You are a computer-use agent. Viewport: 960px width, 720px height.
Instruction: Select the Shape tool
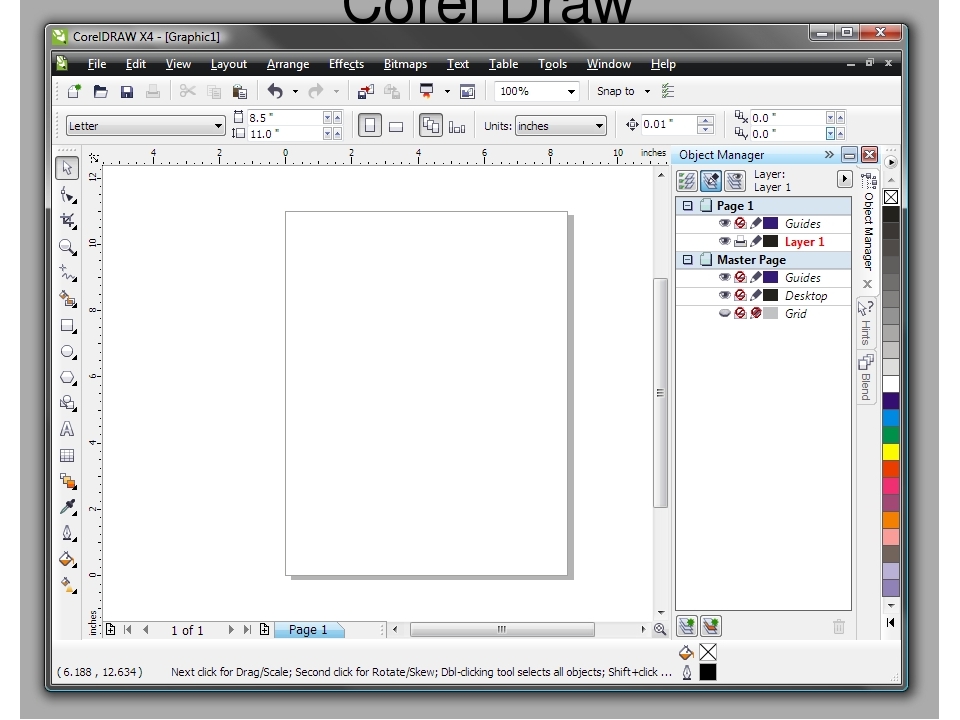point(67,195)
